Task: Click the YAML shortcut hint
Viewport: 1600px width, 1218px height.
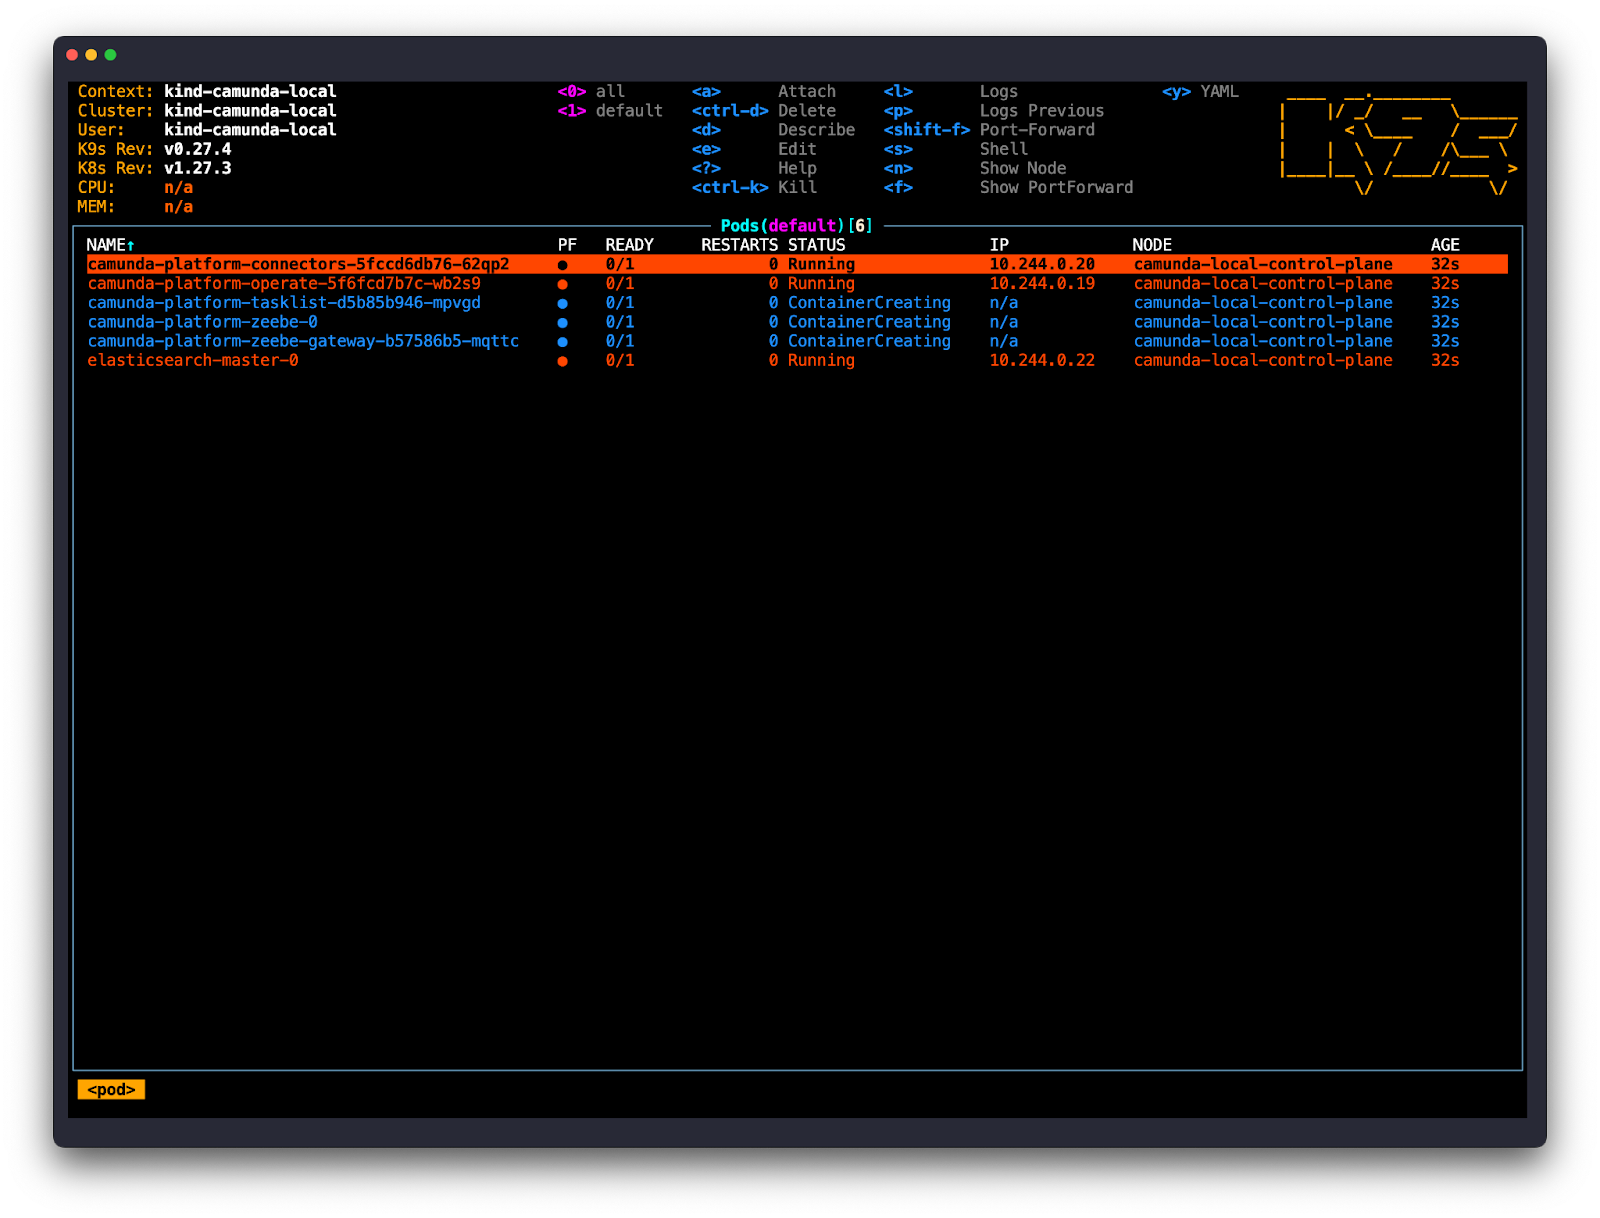Action: [x=1200, y=91]
